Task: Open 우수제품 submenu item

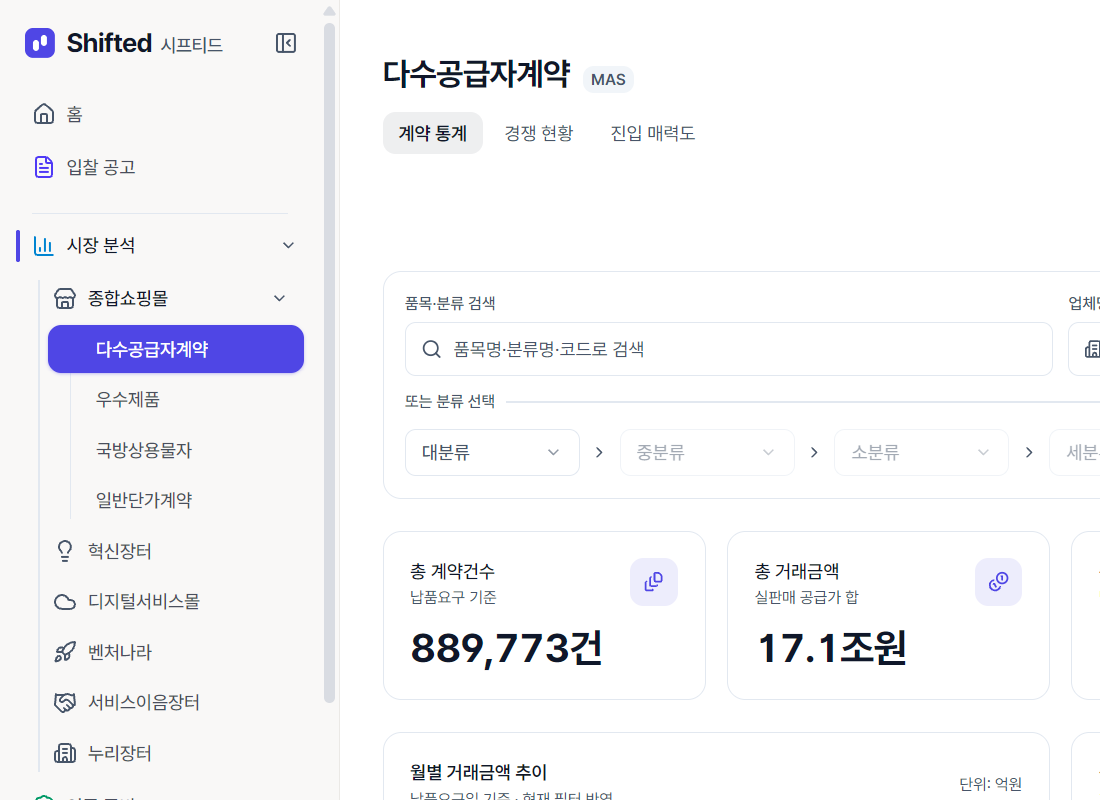Action: (x=128, y=399)
